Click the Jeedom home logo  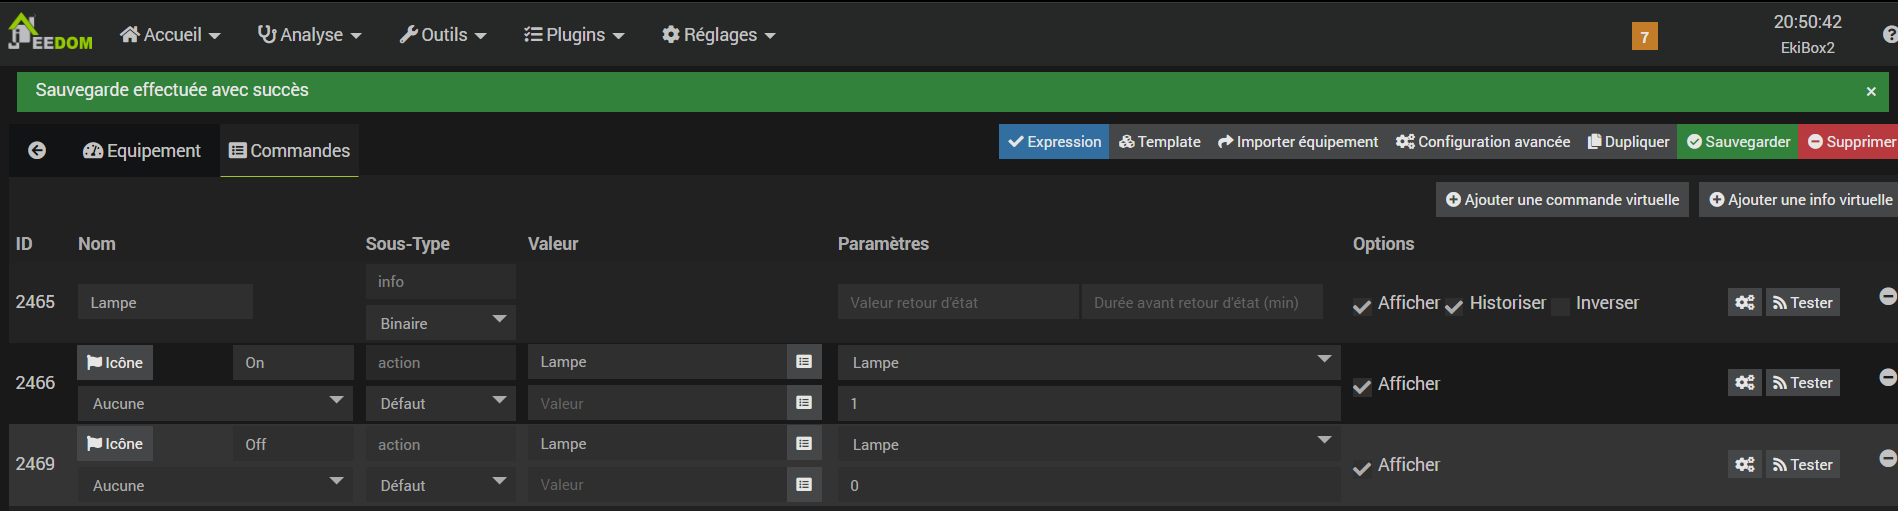[48, 33]
